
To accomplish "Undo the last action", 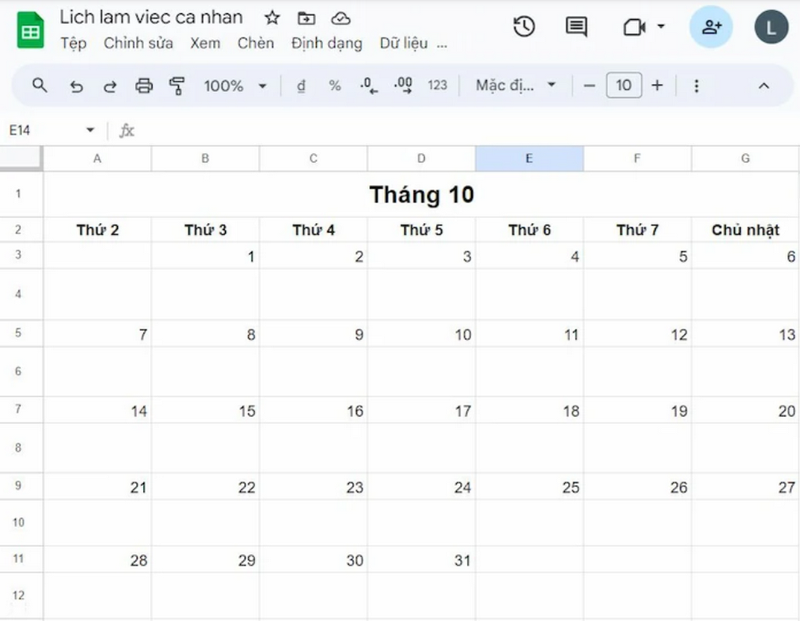I will click(x=76, y=85).
